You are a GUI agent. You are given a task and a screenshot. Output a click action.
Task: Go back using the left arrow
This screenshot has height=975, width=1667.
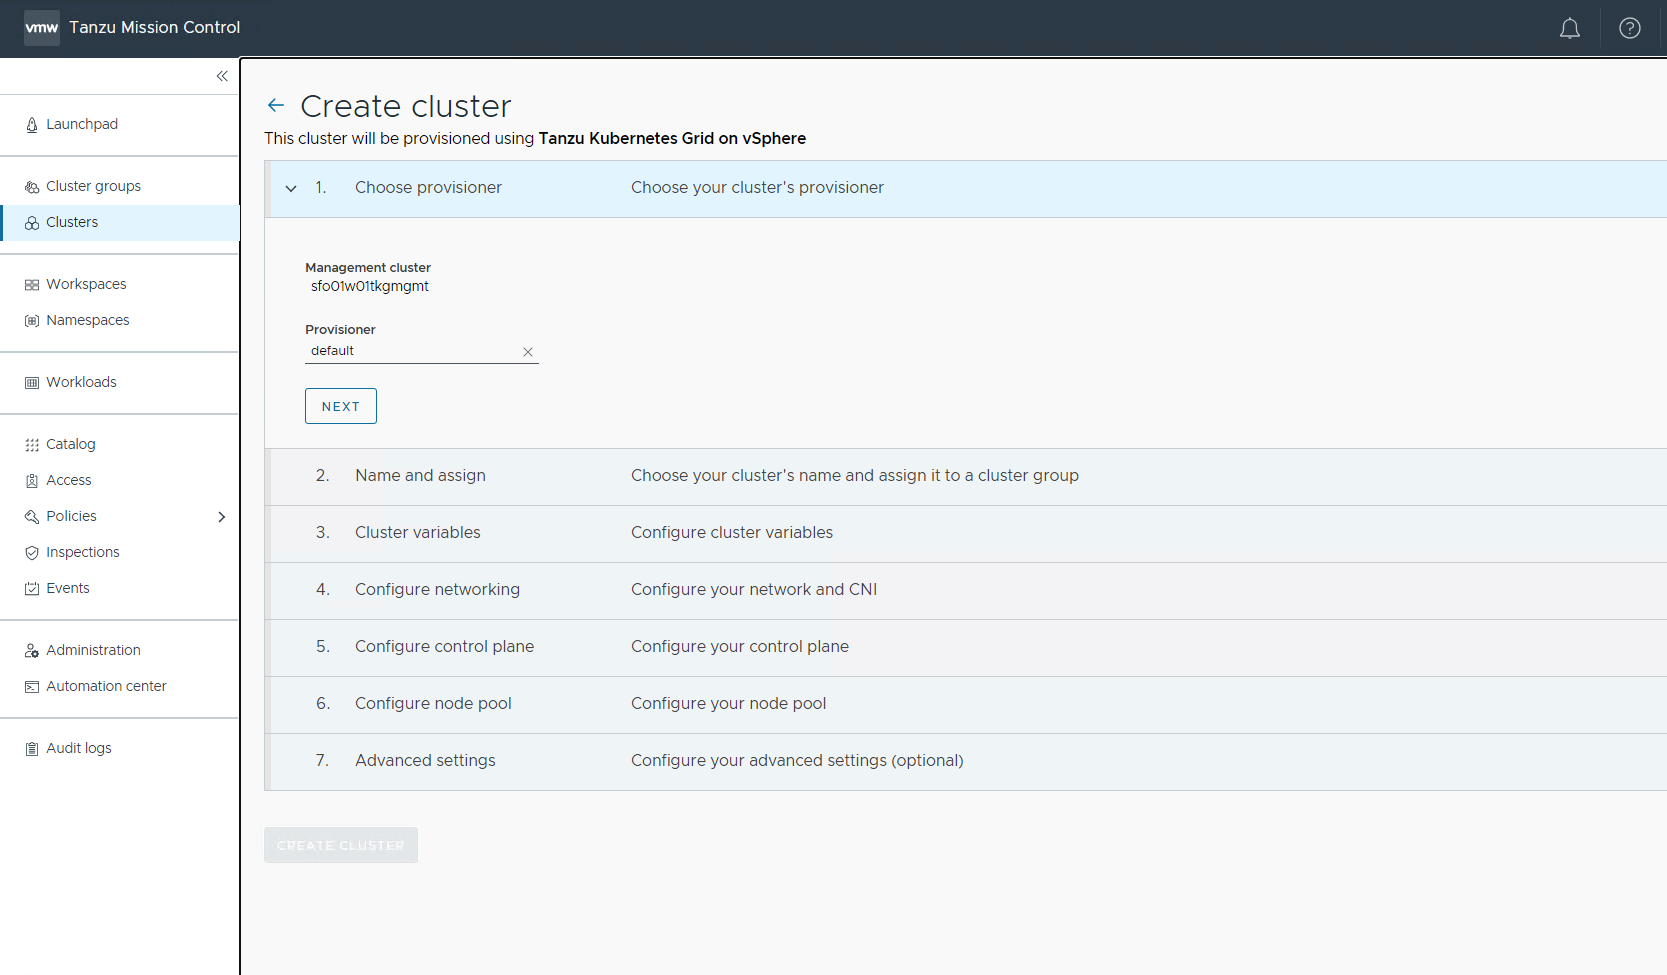(276, 105)
